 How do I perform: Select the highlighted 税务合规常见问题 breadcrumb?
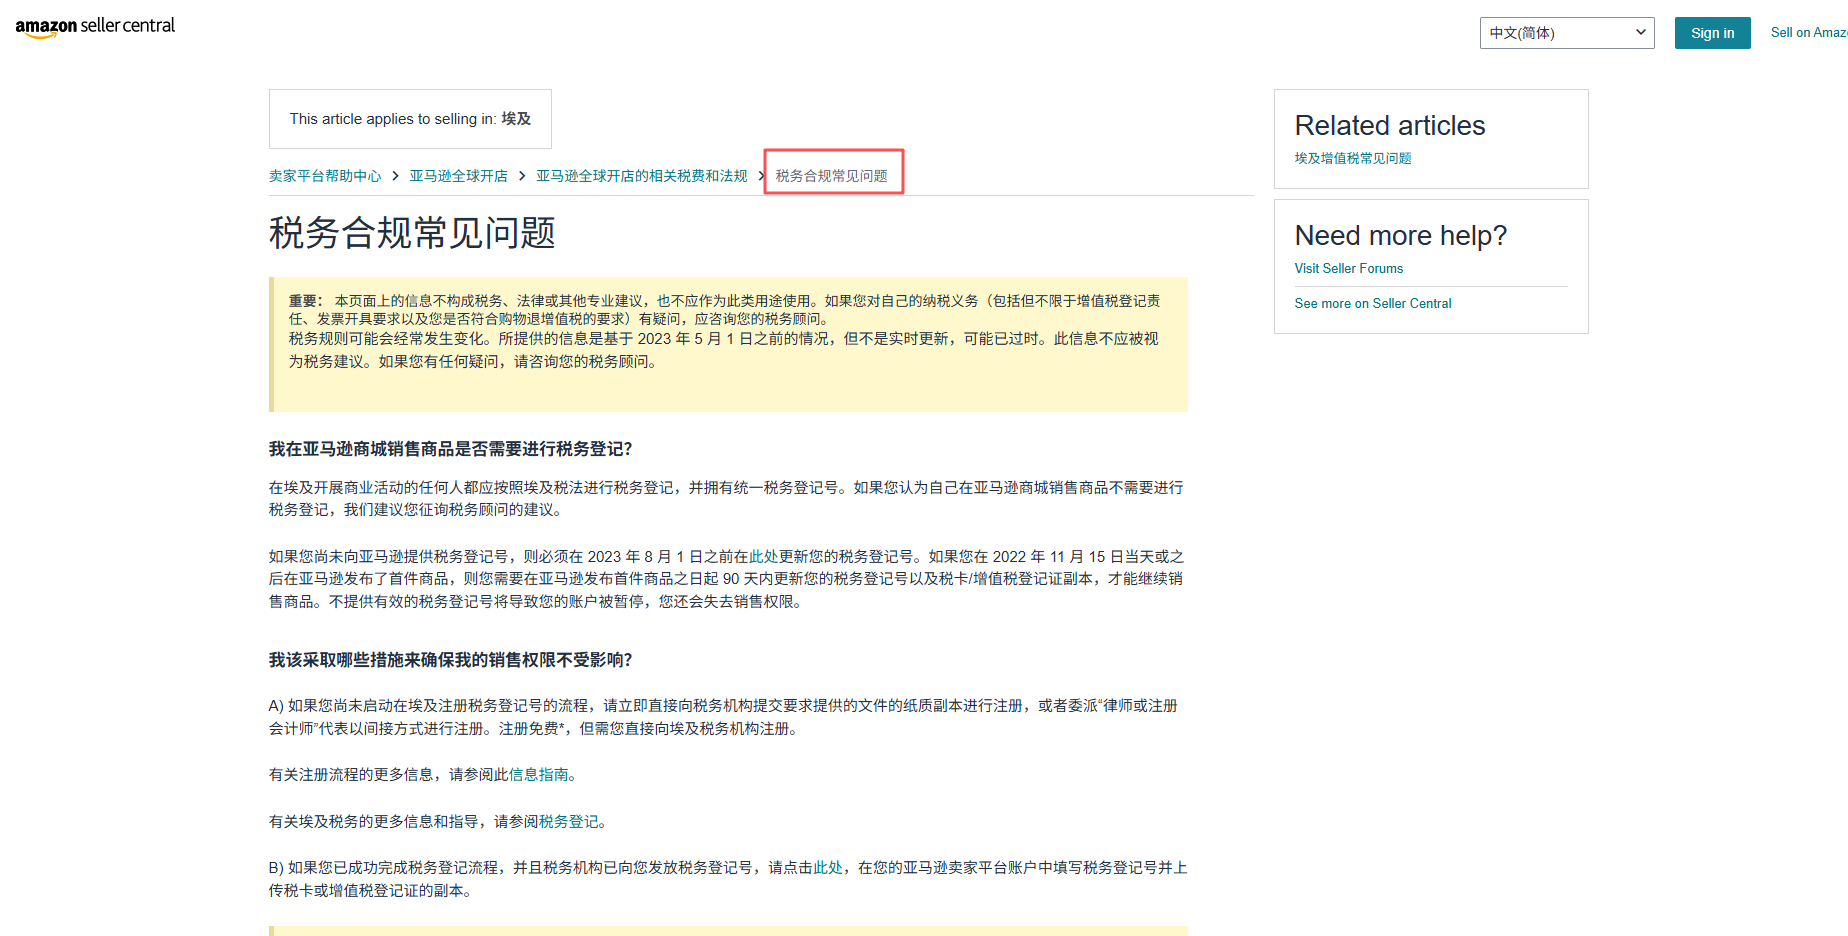coord(833,175)
